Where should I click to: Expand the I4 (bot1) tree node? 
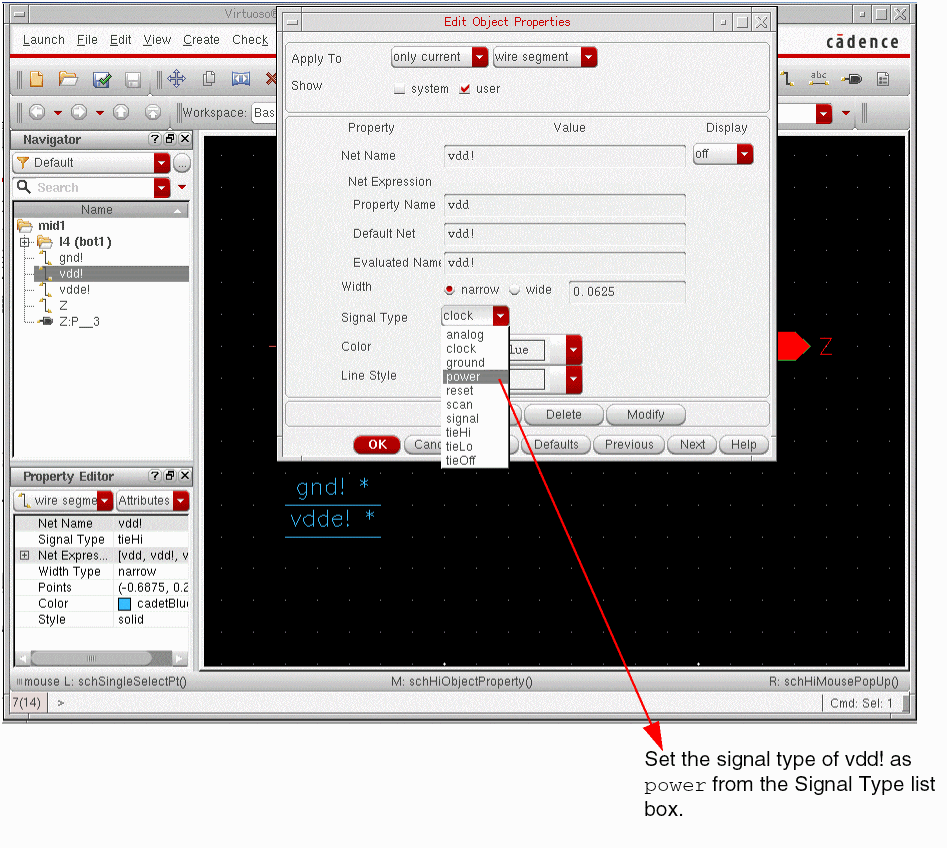[x=24, y=242]
